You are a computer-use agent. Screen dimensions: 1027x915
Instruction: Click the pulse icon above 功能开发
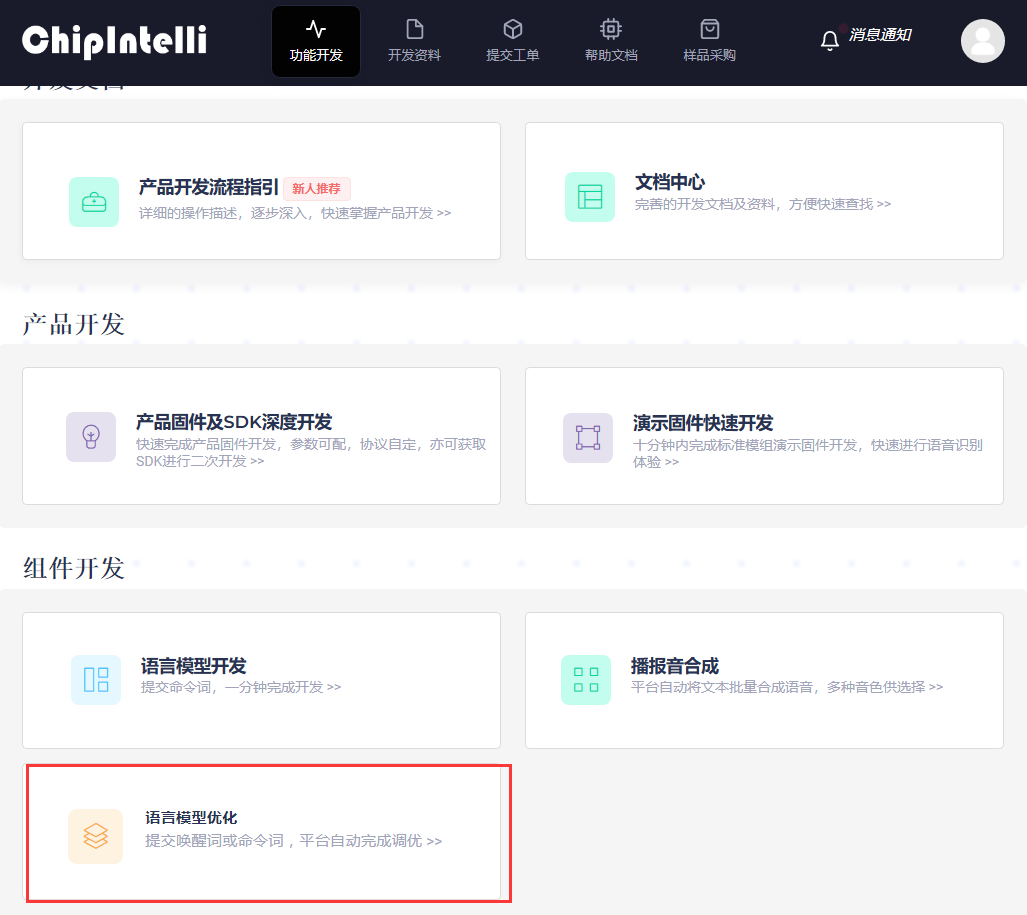(316, 29)
